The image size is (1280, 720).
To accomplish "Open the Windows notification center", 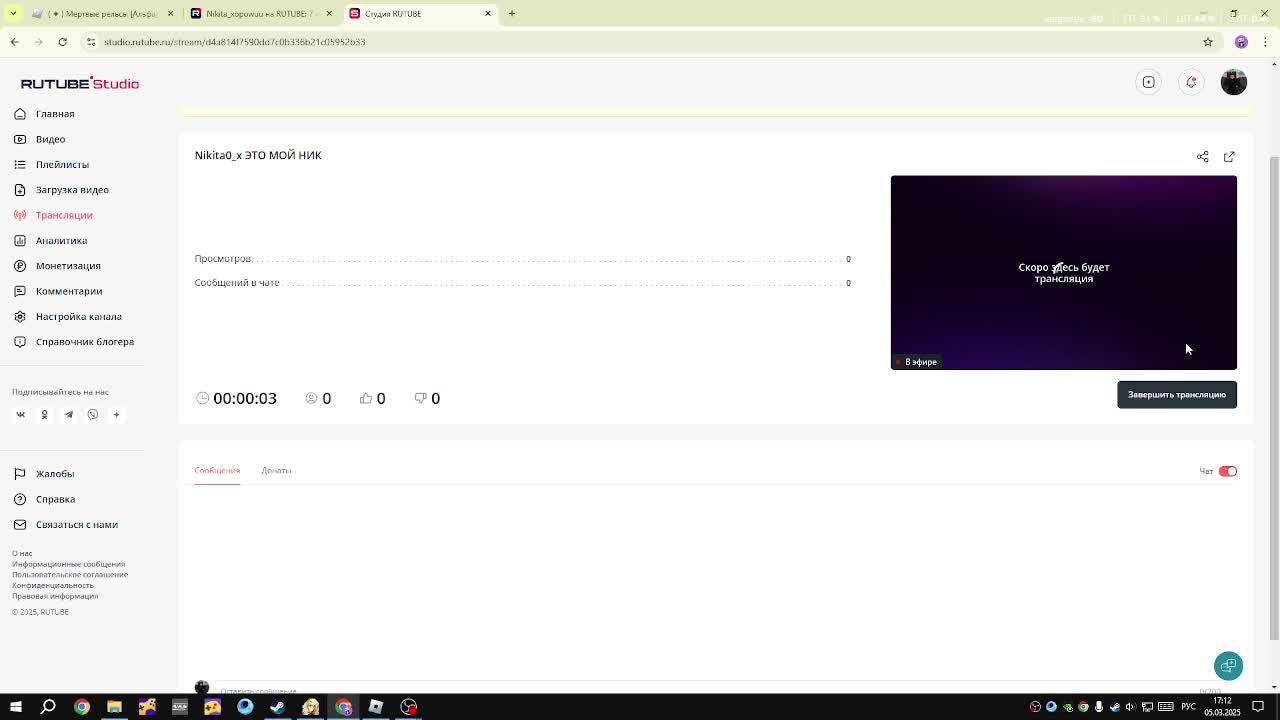I will tap(1258, 707).
